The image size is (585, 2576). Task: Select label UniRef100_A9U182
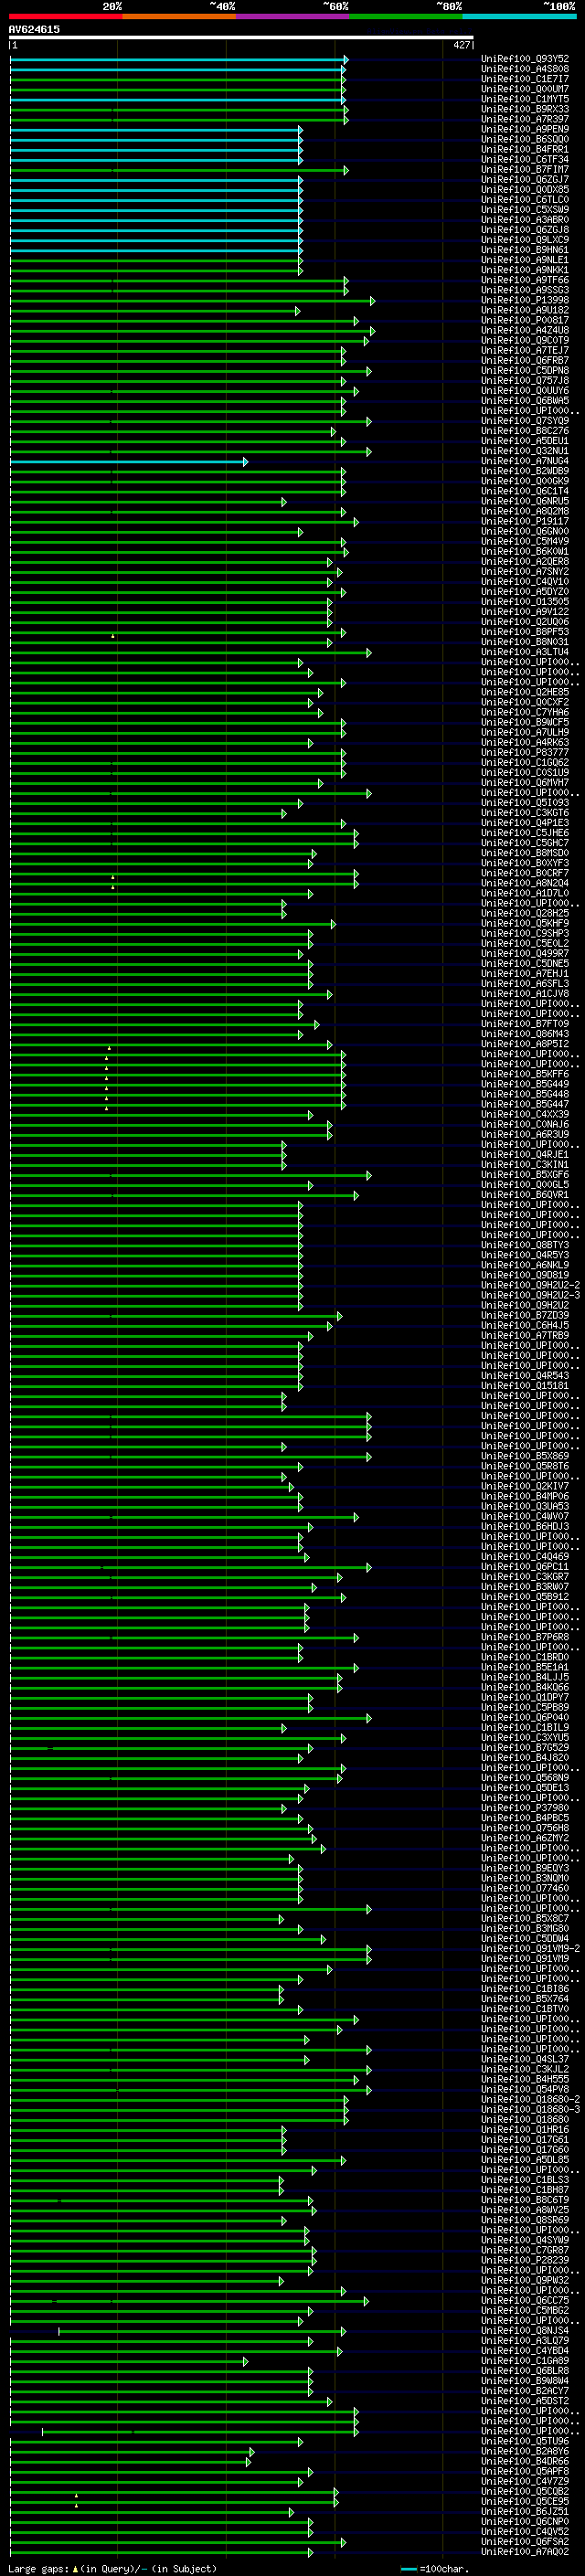click(525, 310)
